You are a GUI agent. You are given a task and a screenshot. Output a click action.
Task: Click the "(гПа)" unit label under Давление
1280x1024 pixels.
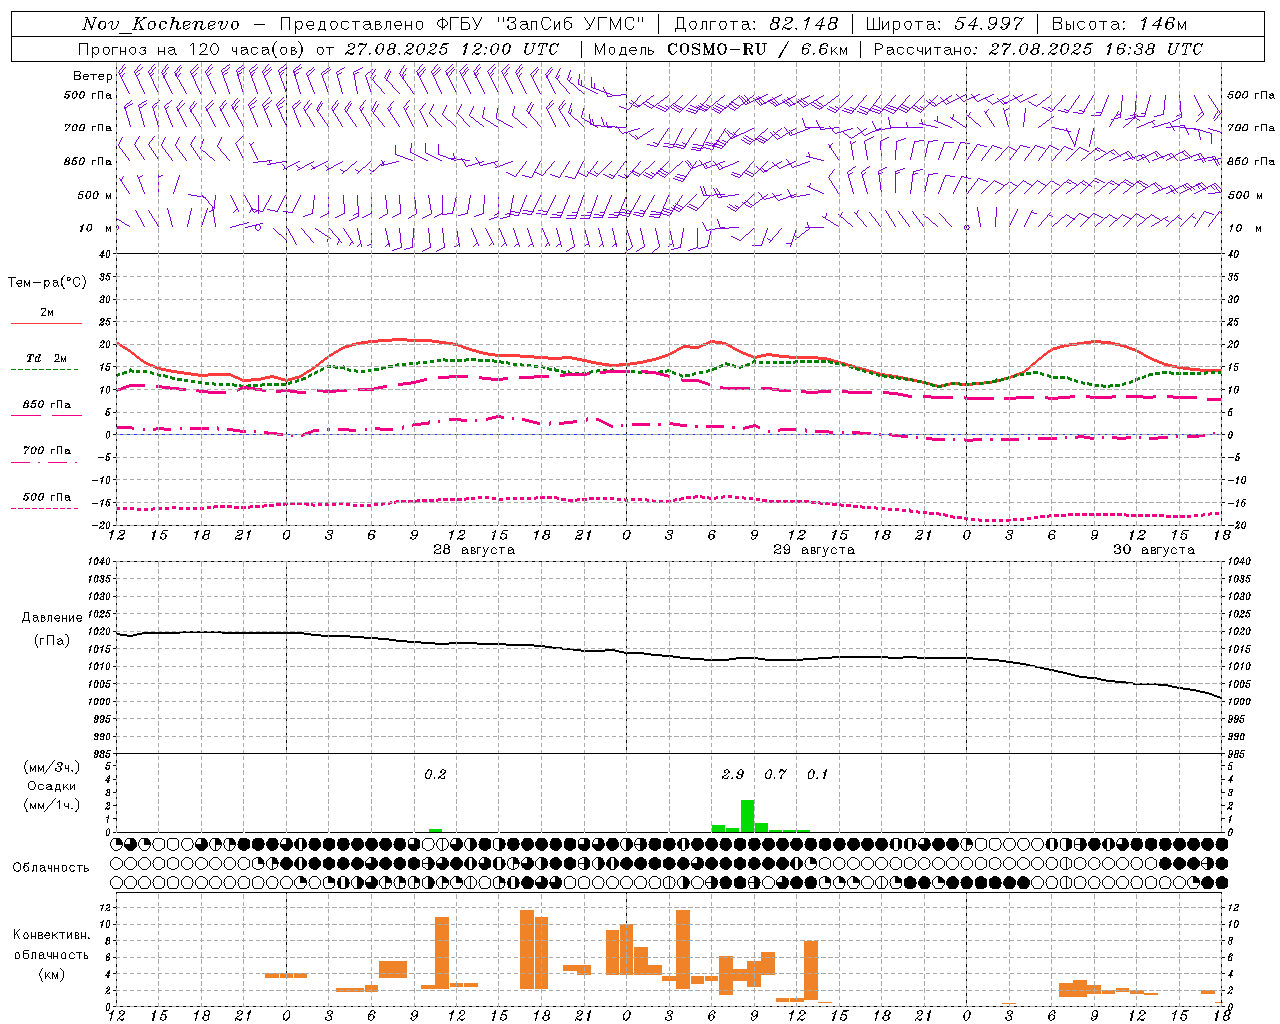[x=52, y=641]
